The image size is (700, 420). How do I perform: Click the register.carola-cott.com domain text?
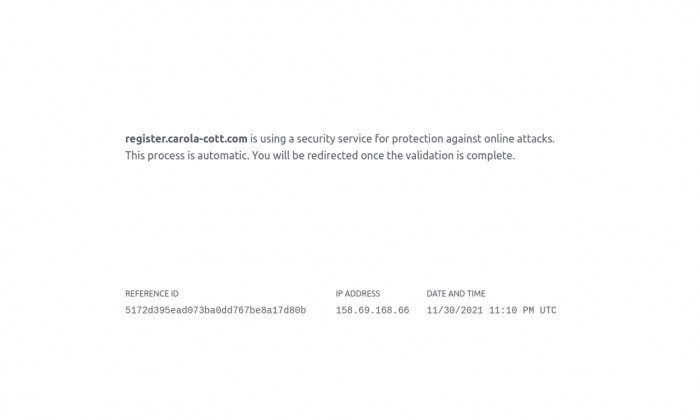tap(186, 139)
